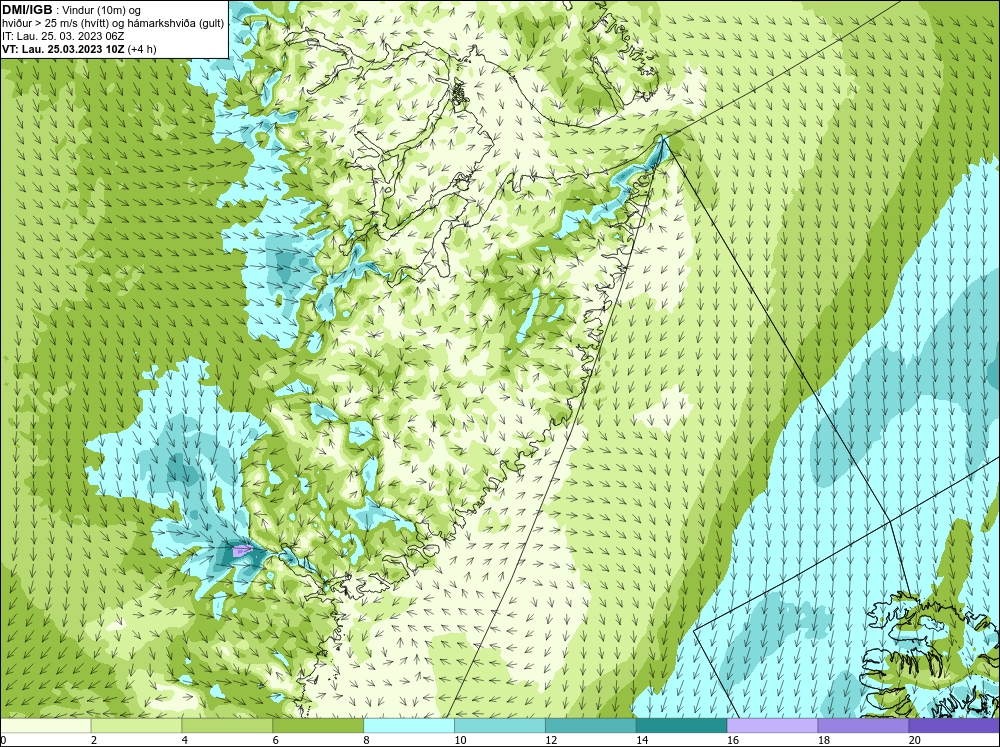1000x747 pixels.
Task: Click the legend scale label "14"
Action: click(642, 740)
